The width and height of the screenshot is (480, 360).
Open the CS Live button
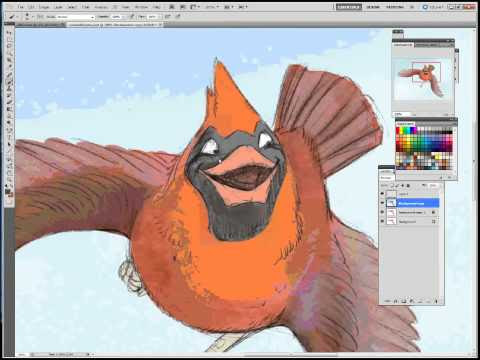(433, 7)
